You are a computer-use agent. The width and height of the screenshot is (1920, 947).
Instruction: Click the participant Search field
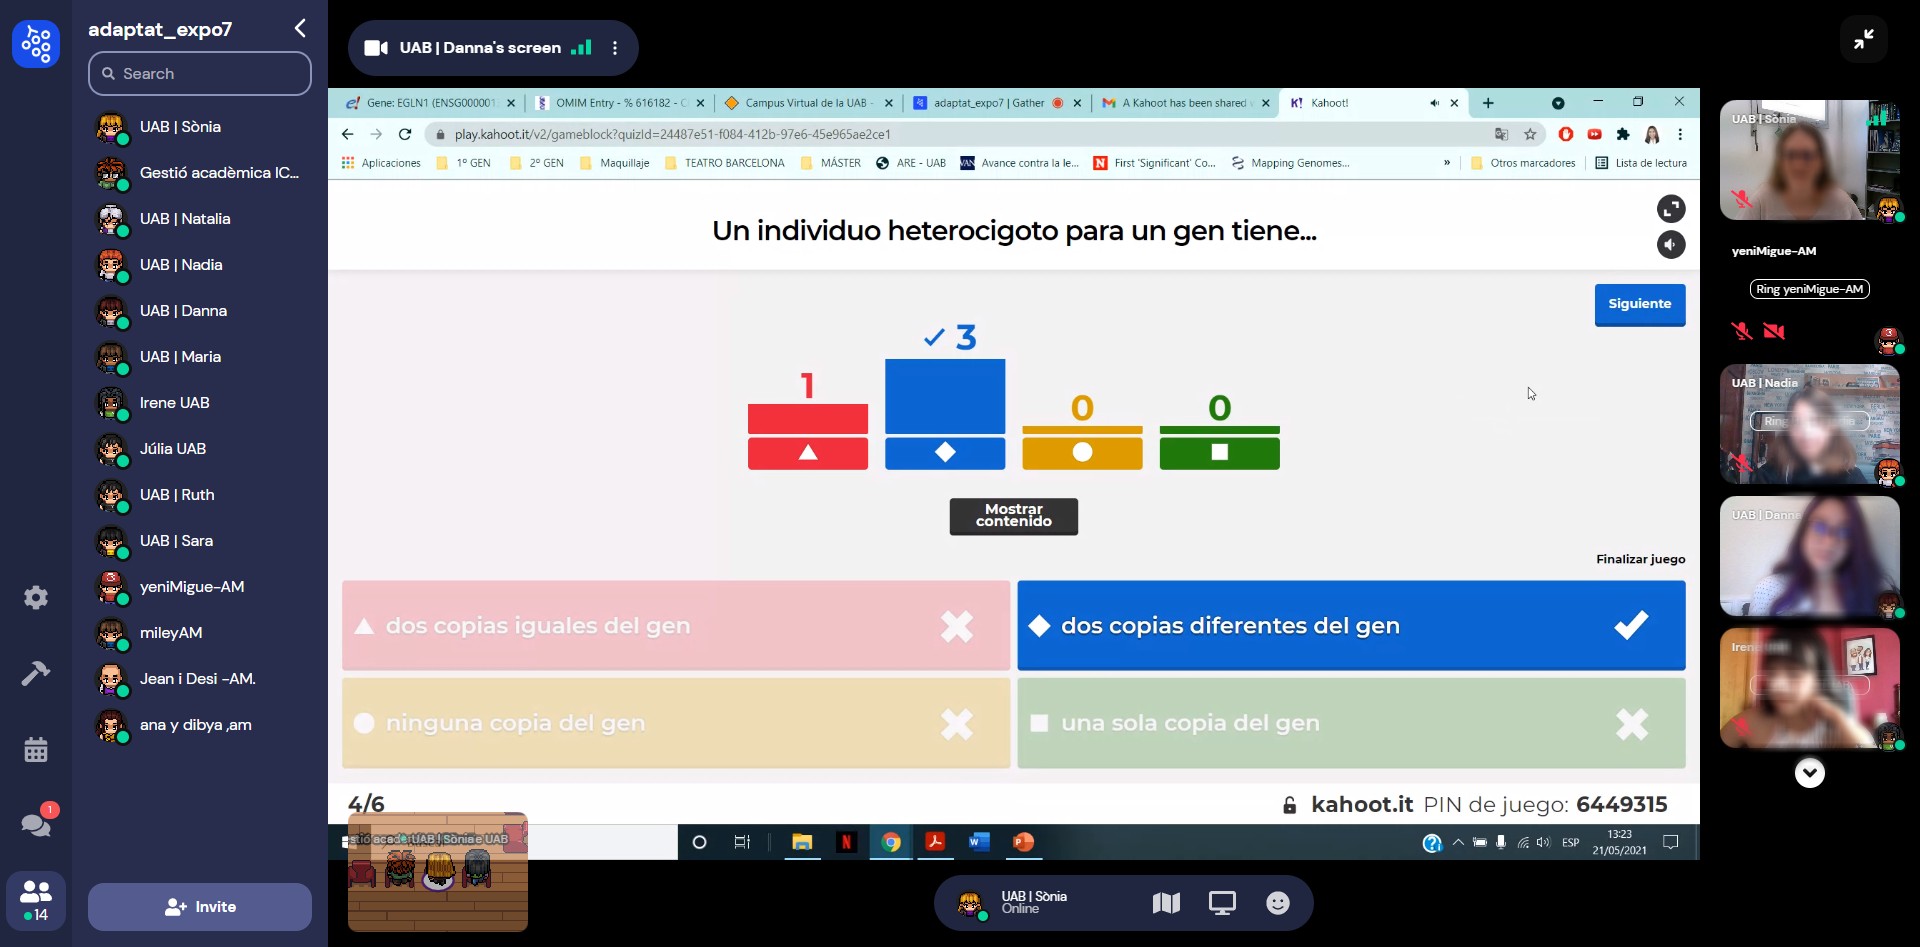click(200, 74)
